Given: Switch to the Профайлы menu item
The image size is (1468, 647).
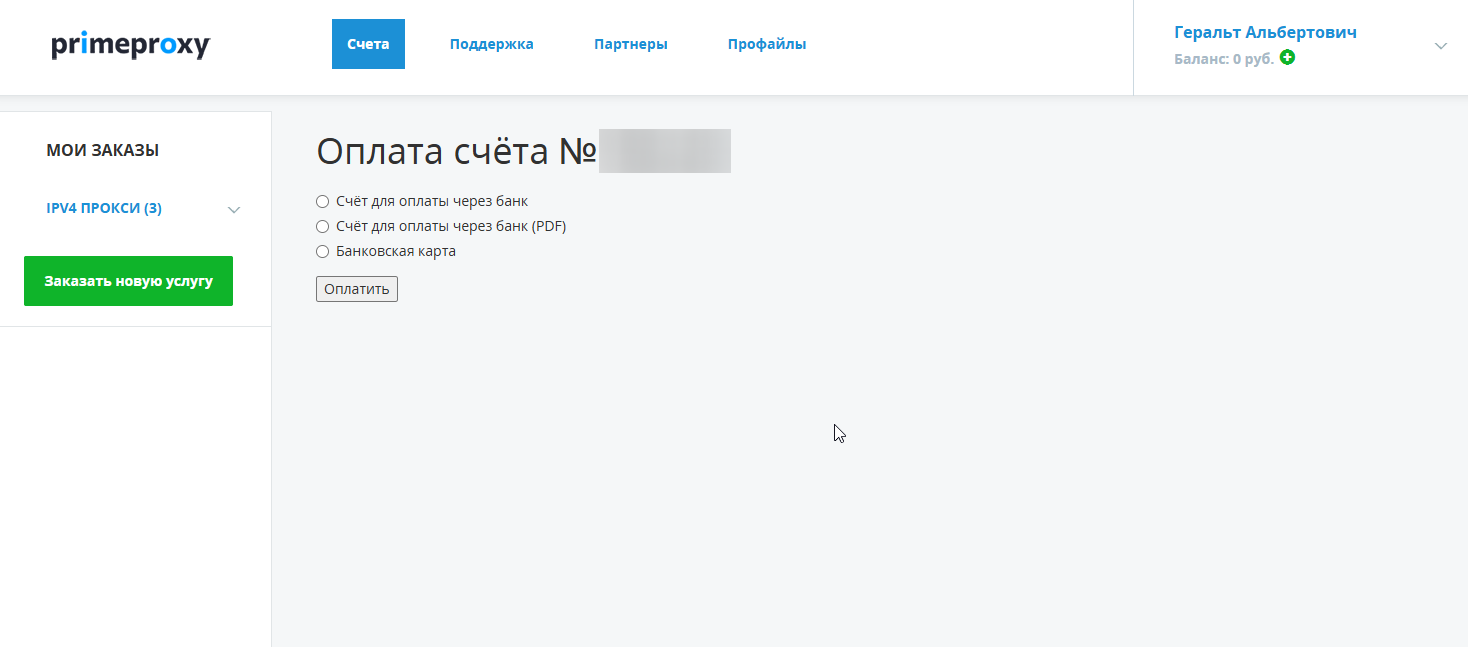Looking at the screenshot, I should [767, 44].
